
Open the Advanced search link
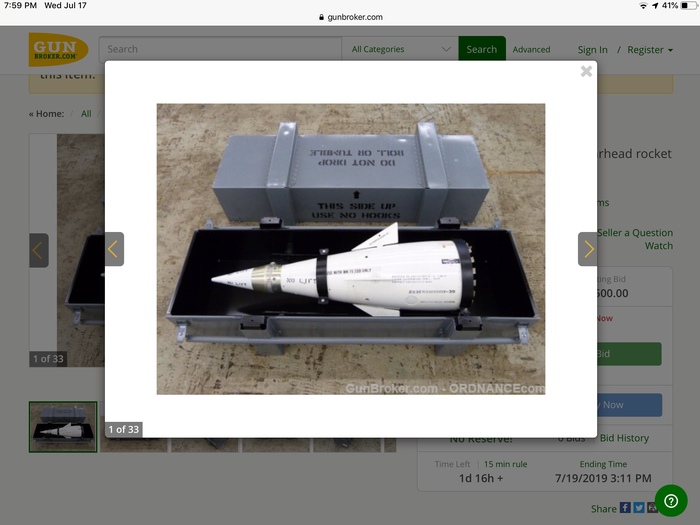click(x=531, y=50)
